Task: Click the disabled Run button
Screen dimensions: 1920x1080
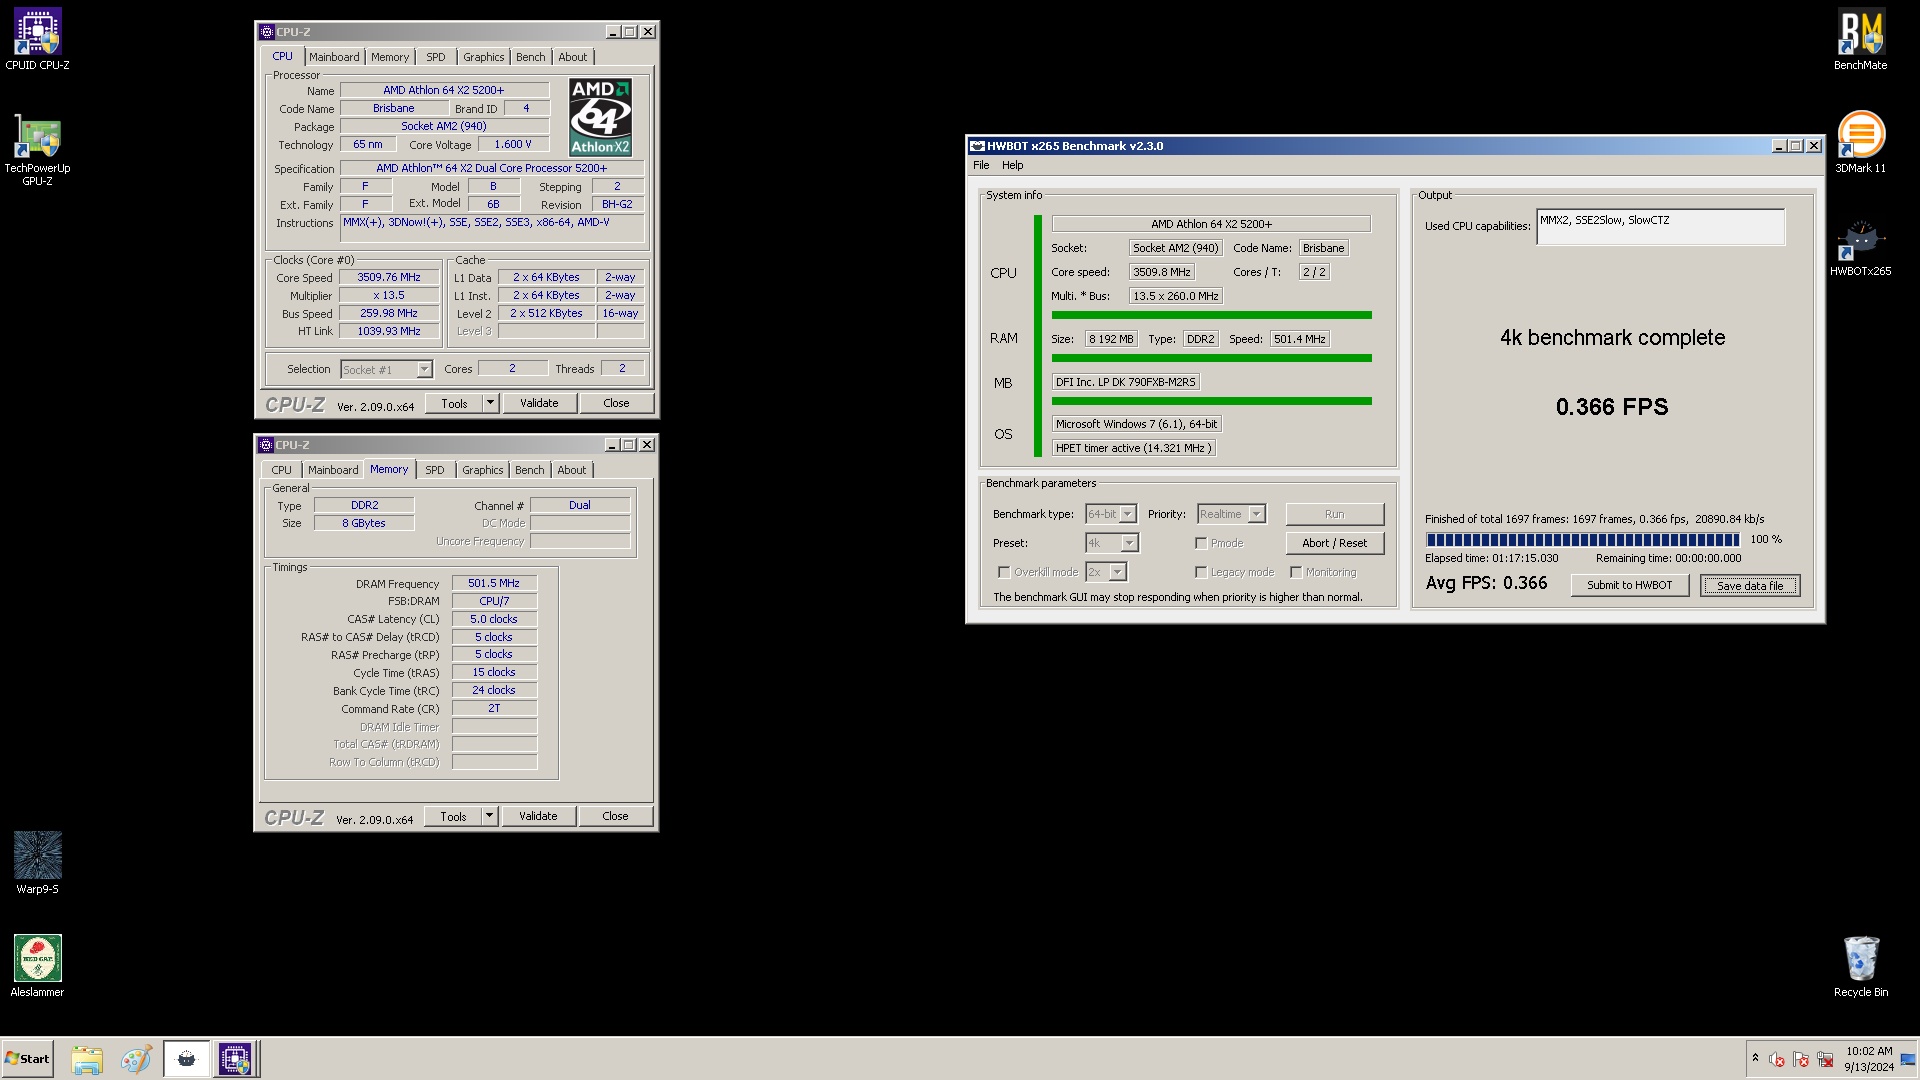Action: 1334,514
